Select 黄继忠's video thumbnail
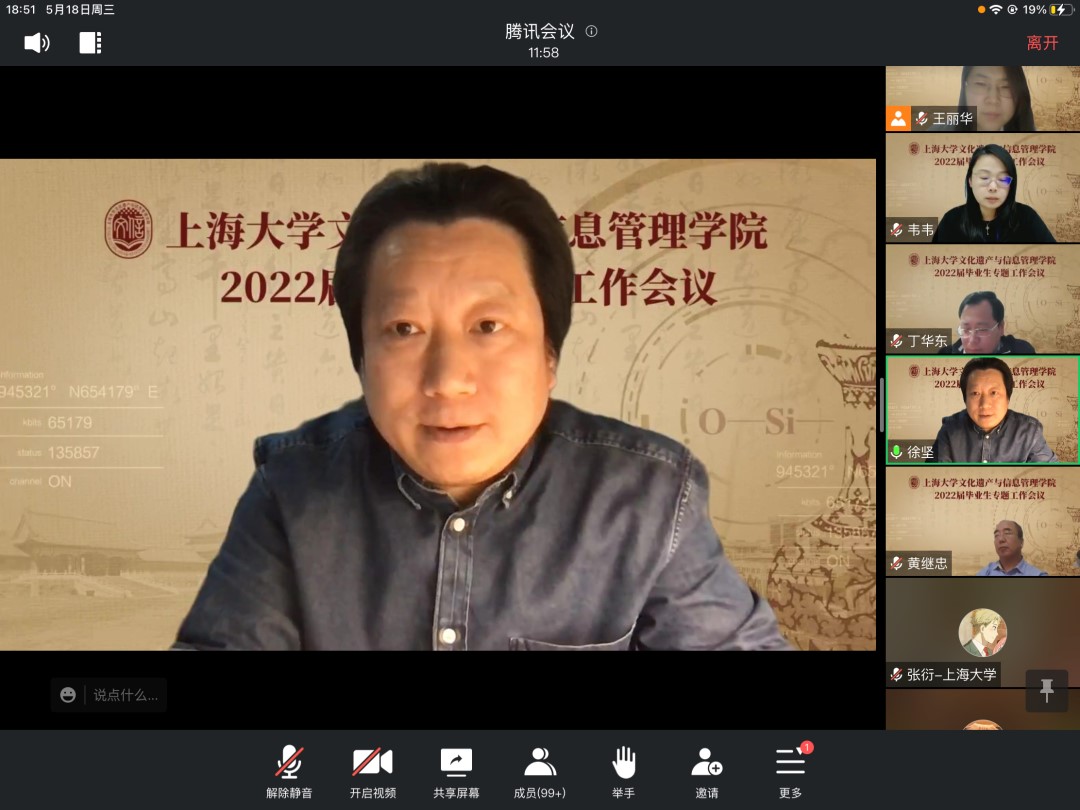The image size is (1080, 810). coord(982,521)
